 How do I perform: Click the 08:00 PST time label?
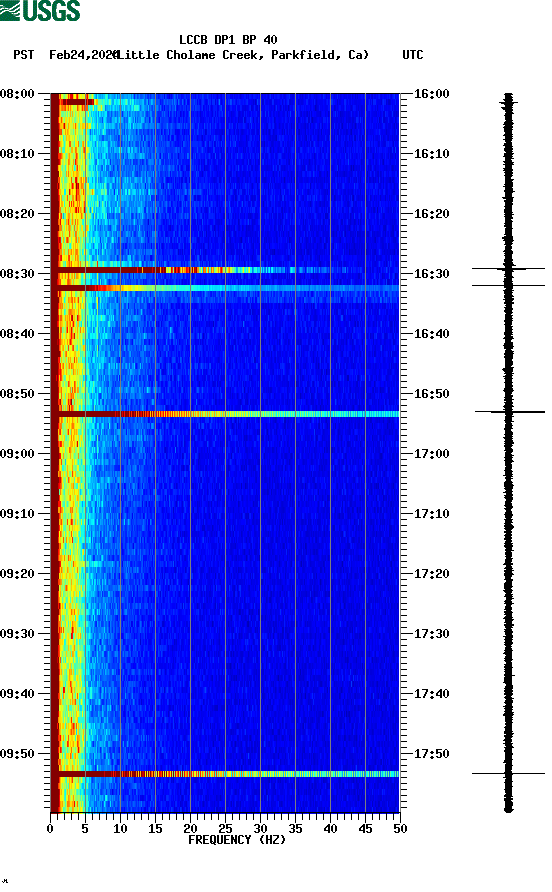pos(17,93)
